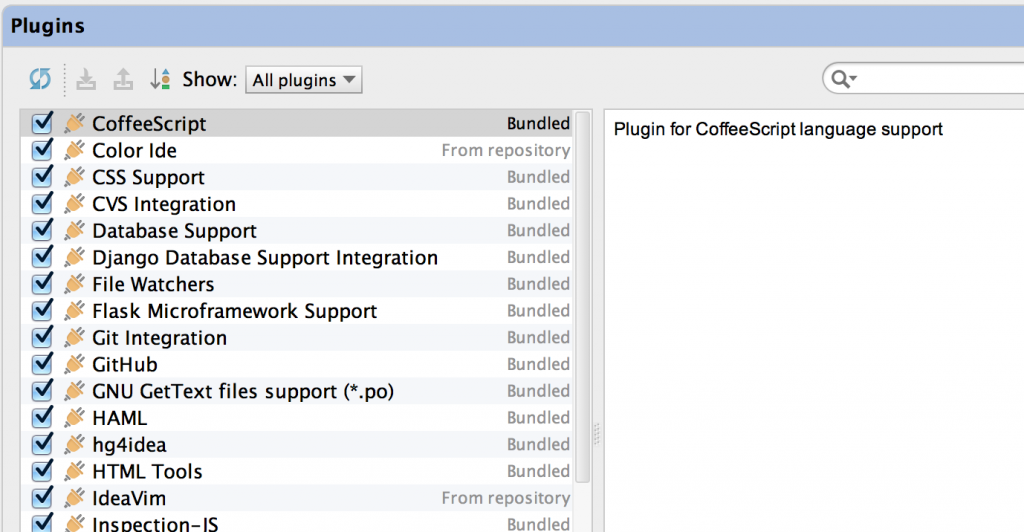The height and width of the screenshot is (532, 1024).
Task: Click the sort plugins by status icon
Action: [x=160, y=80]
